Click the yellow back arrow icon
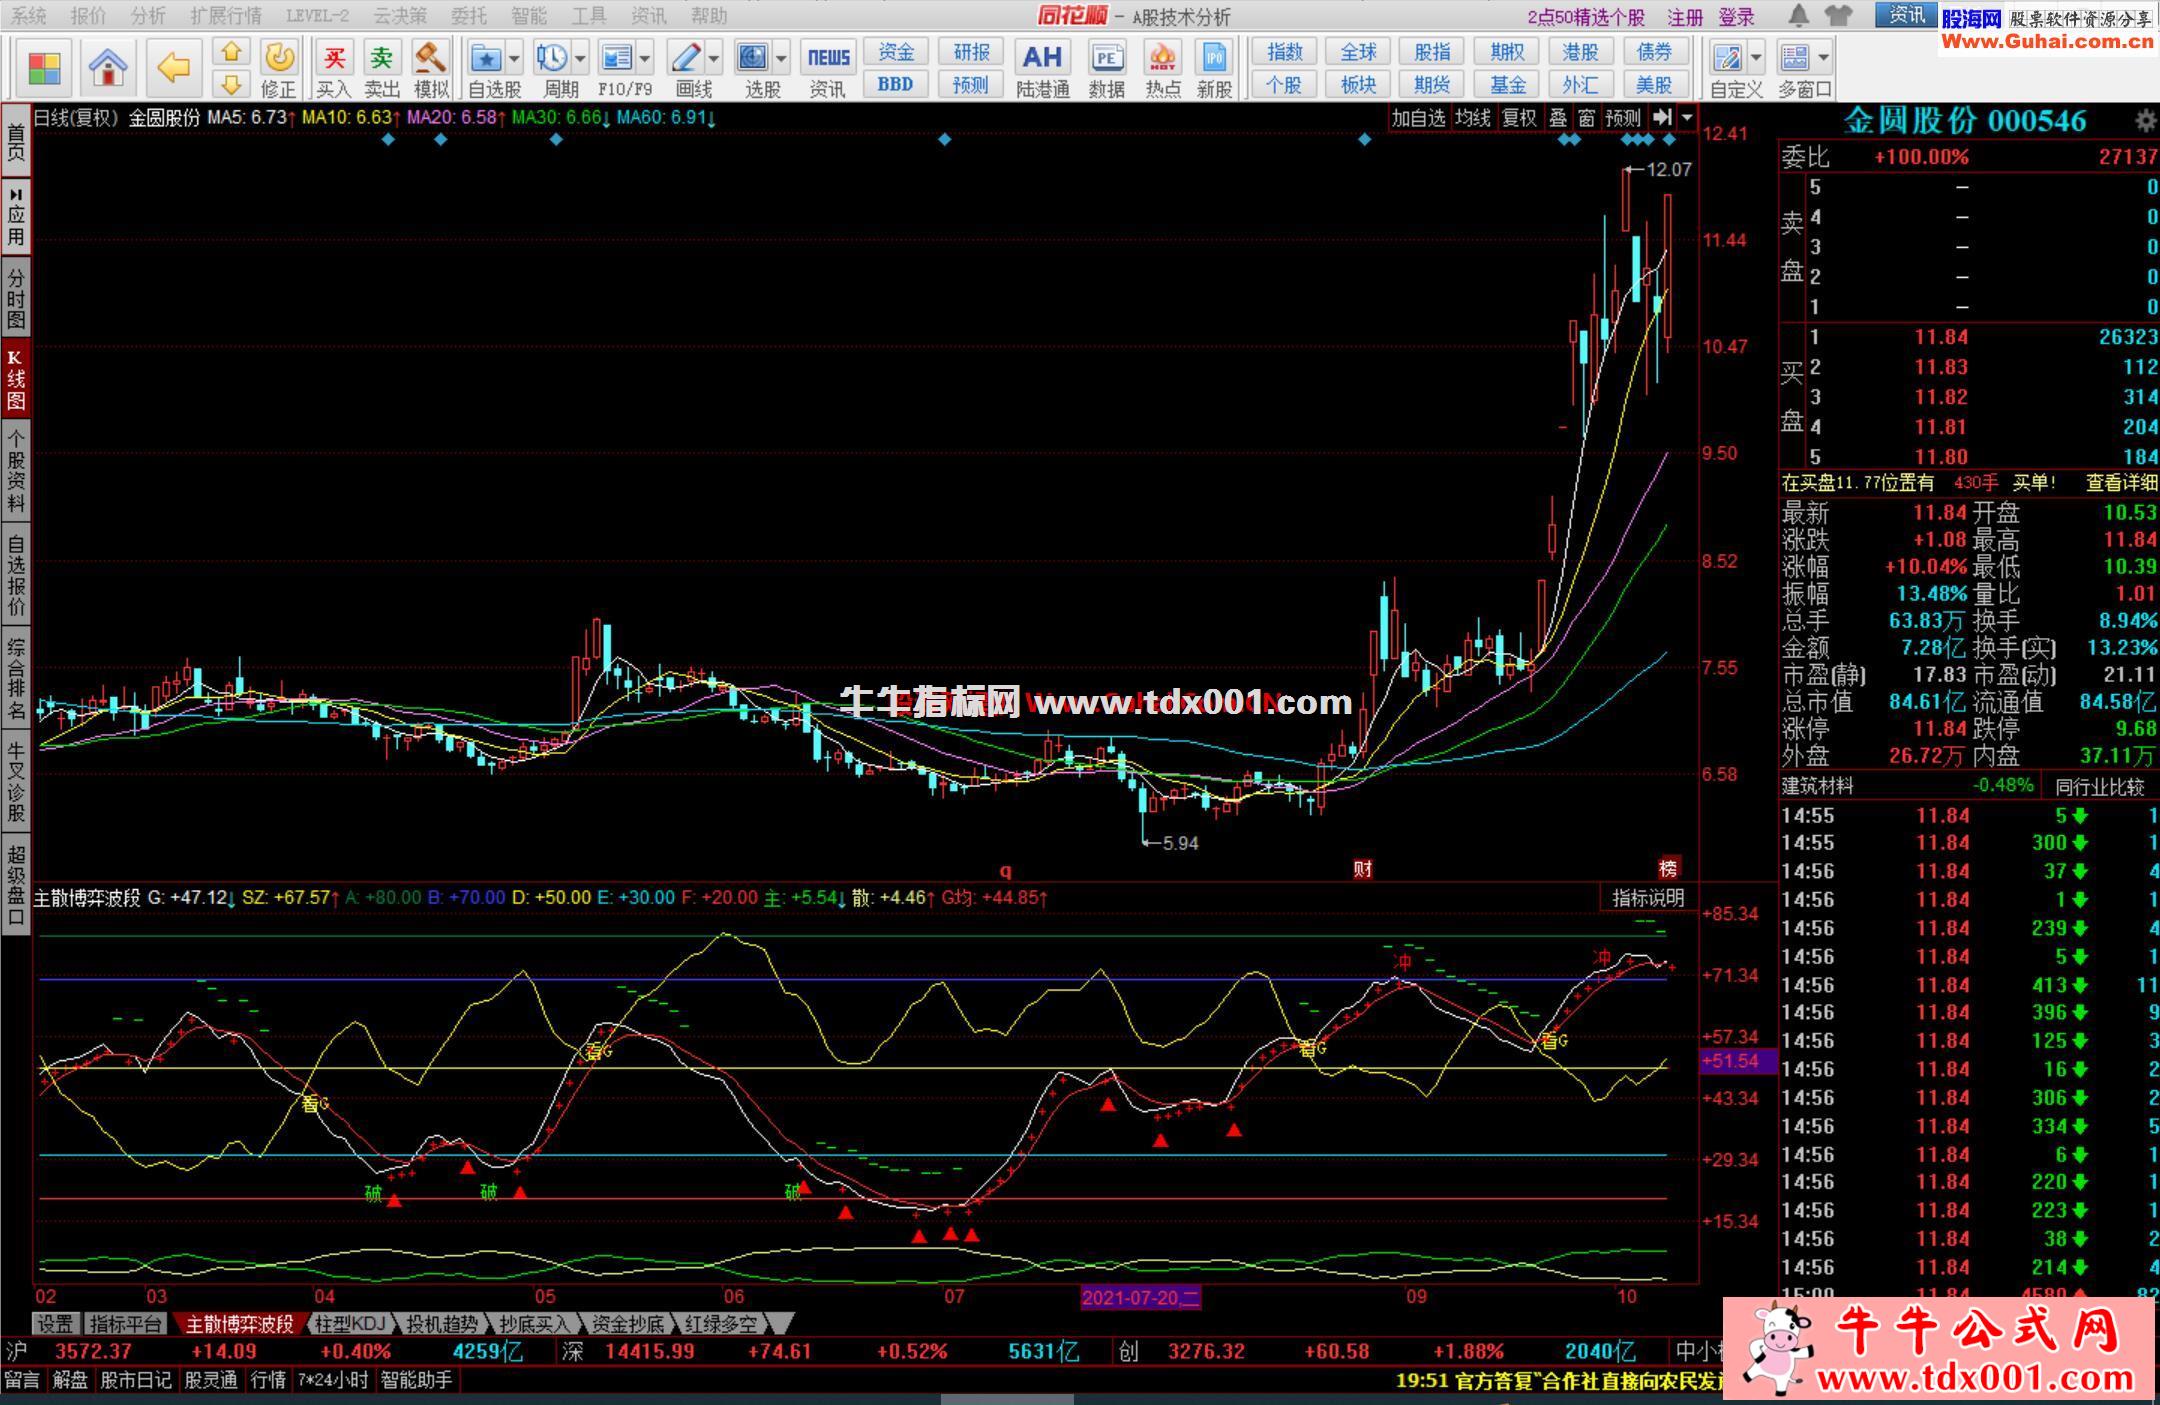This screenshot has height=1405, width=2160. [x=174, y=68]
